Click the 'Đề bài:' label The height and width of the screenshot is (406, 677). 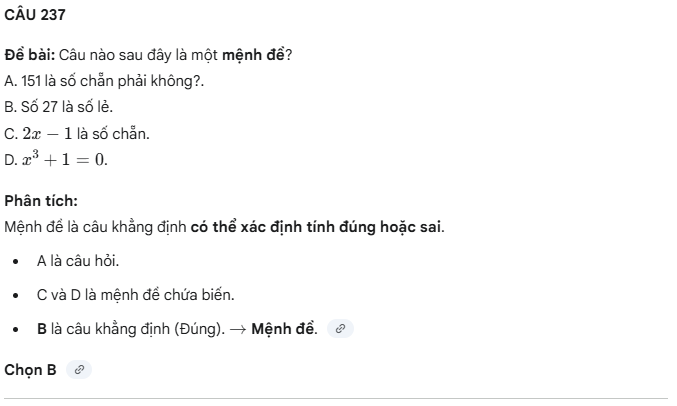[36, 53]
